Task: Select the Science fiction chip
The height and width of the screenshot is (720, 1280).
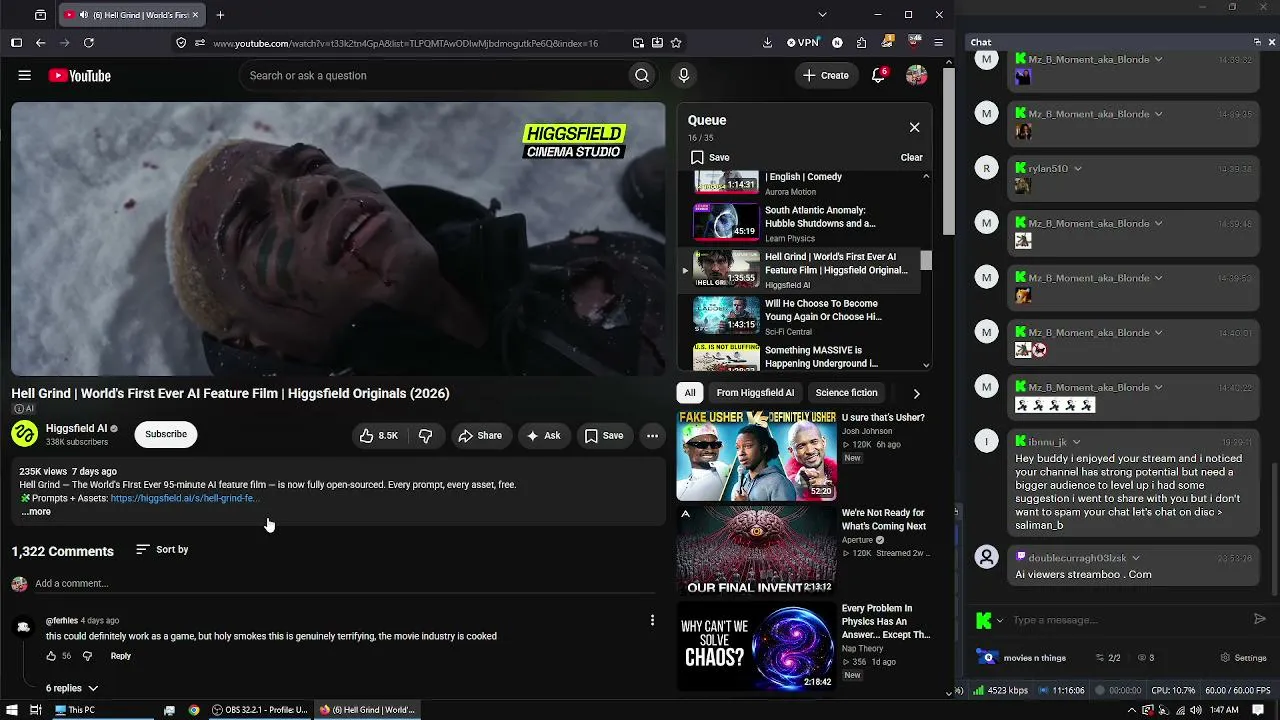Action: click(846, 393)
